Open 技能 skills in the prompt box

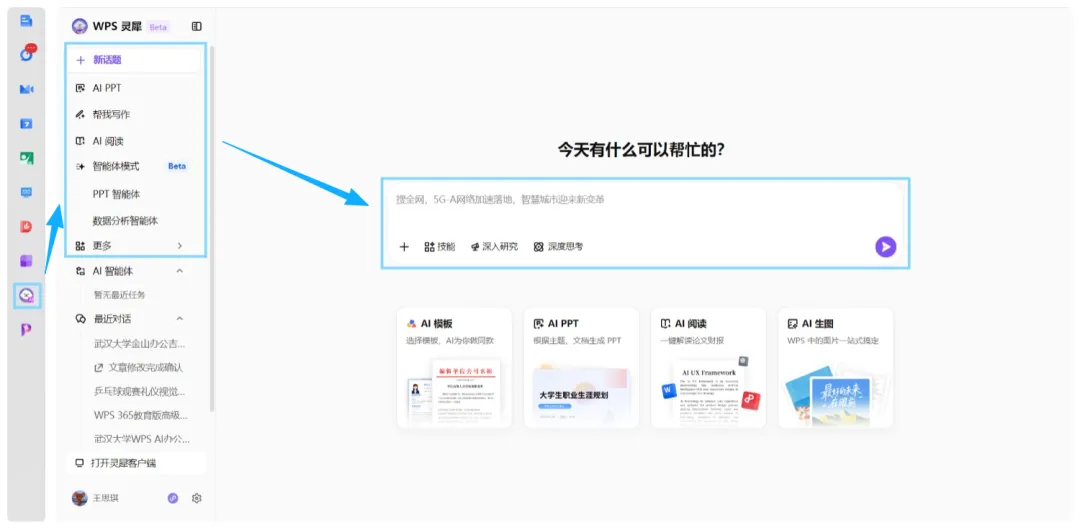pos(440,246)
